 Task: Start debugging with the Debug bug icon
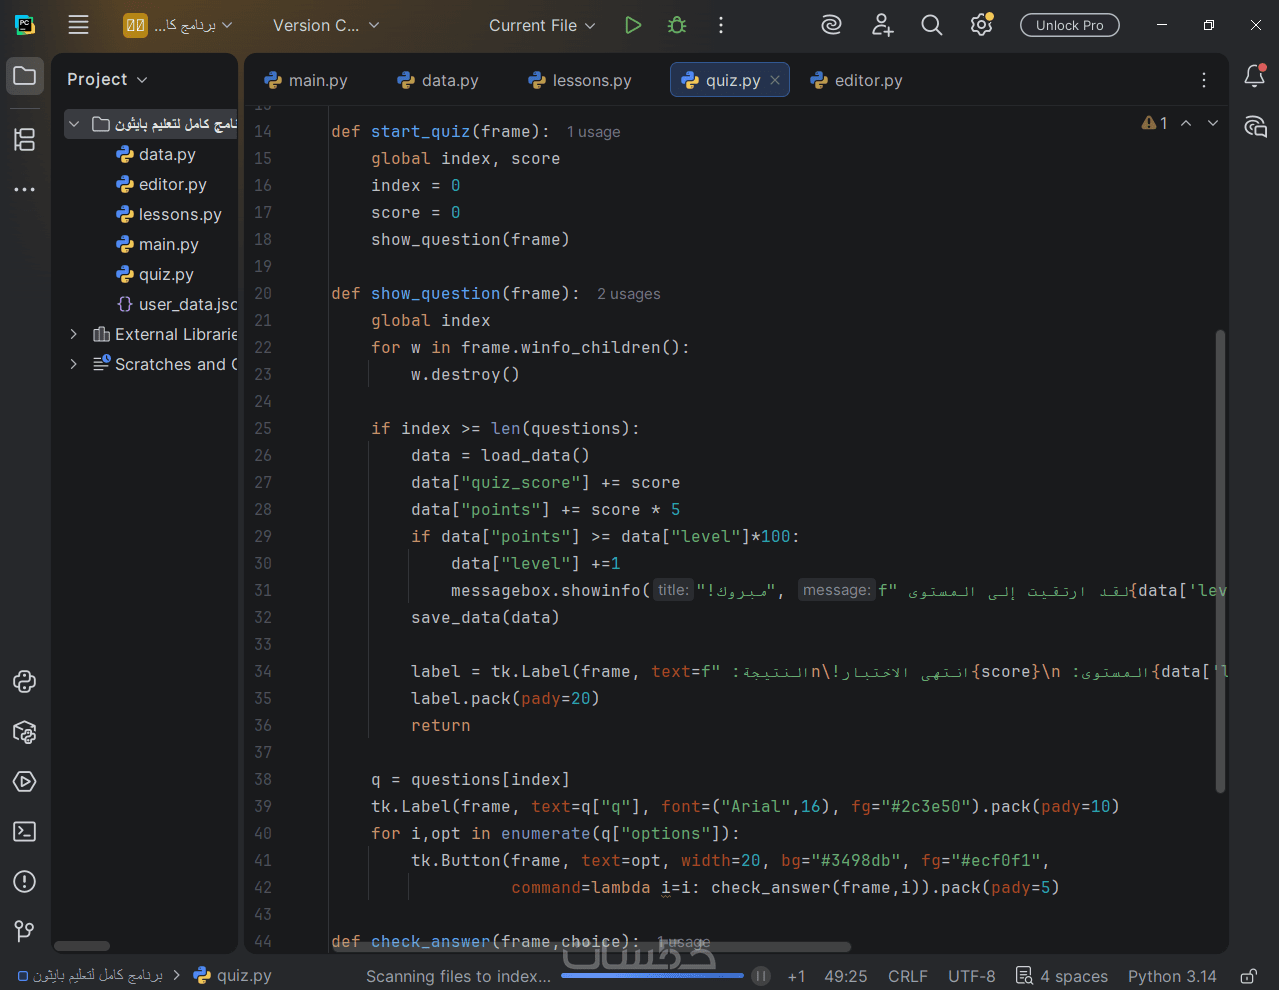[677, 25]
